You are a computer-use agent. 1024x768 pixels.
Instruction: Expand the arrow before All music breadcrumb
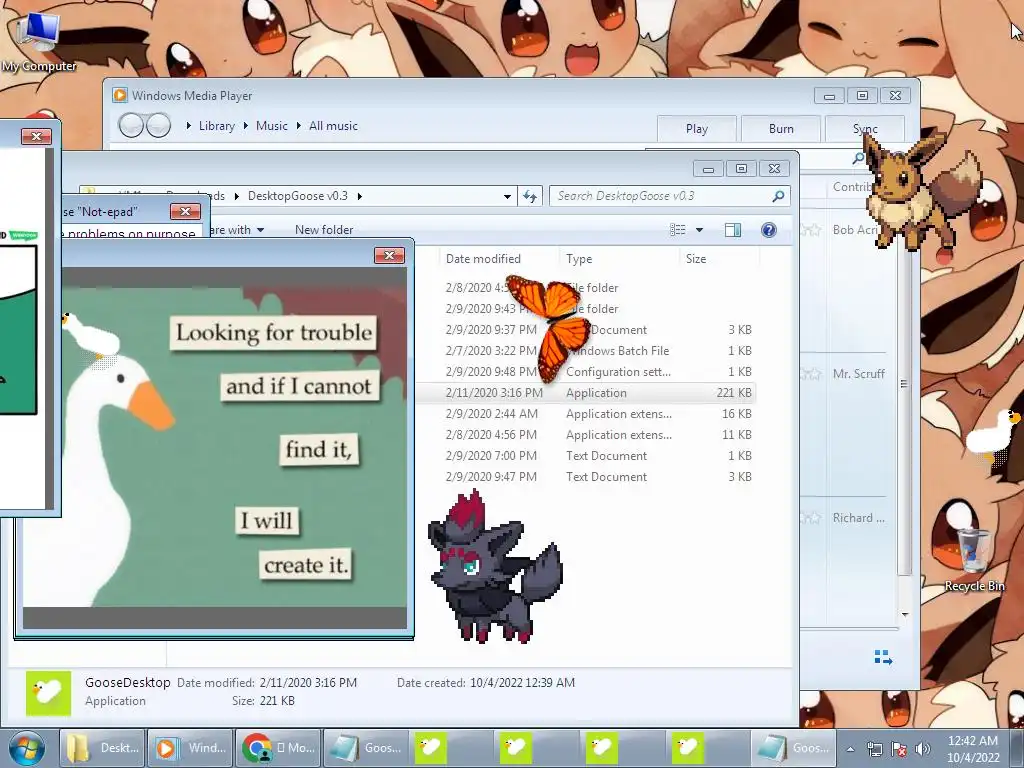point(299,125)
